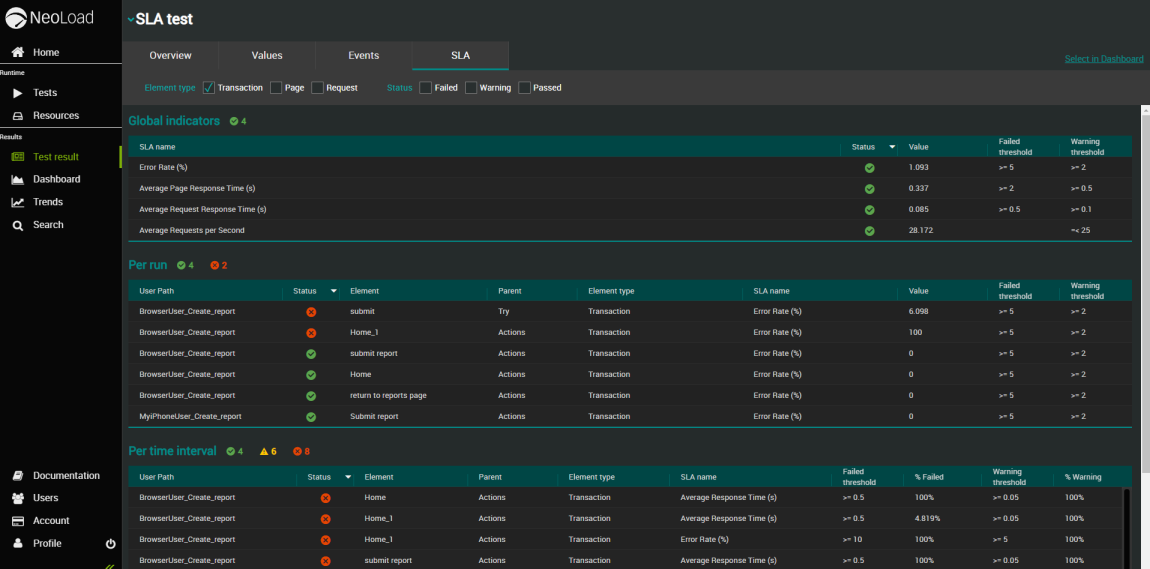
Task: Check the Failed status filter
Action: (426, 88)
